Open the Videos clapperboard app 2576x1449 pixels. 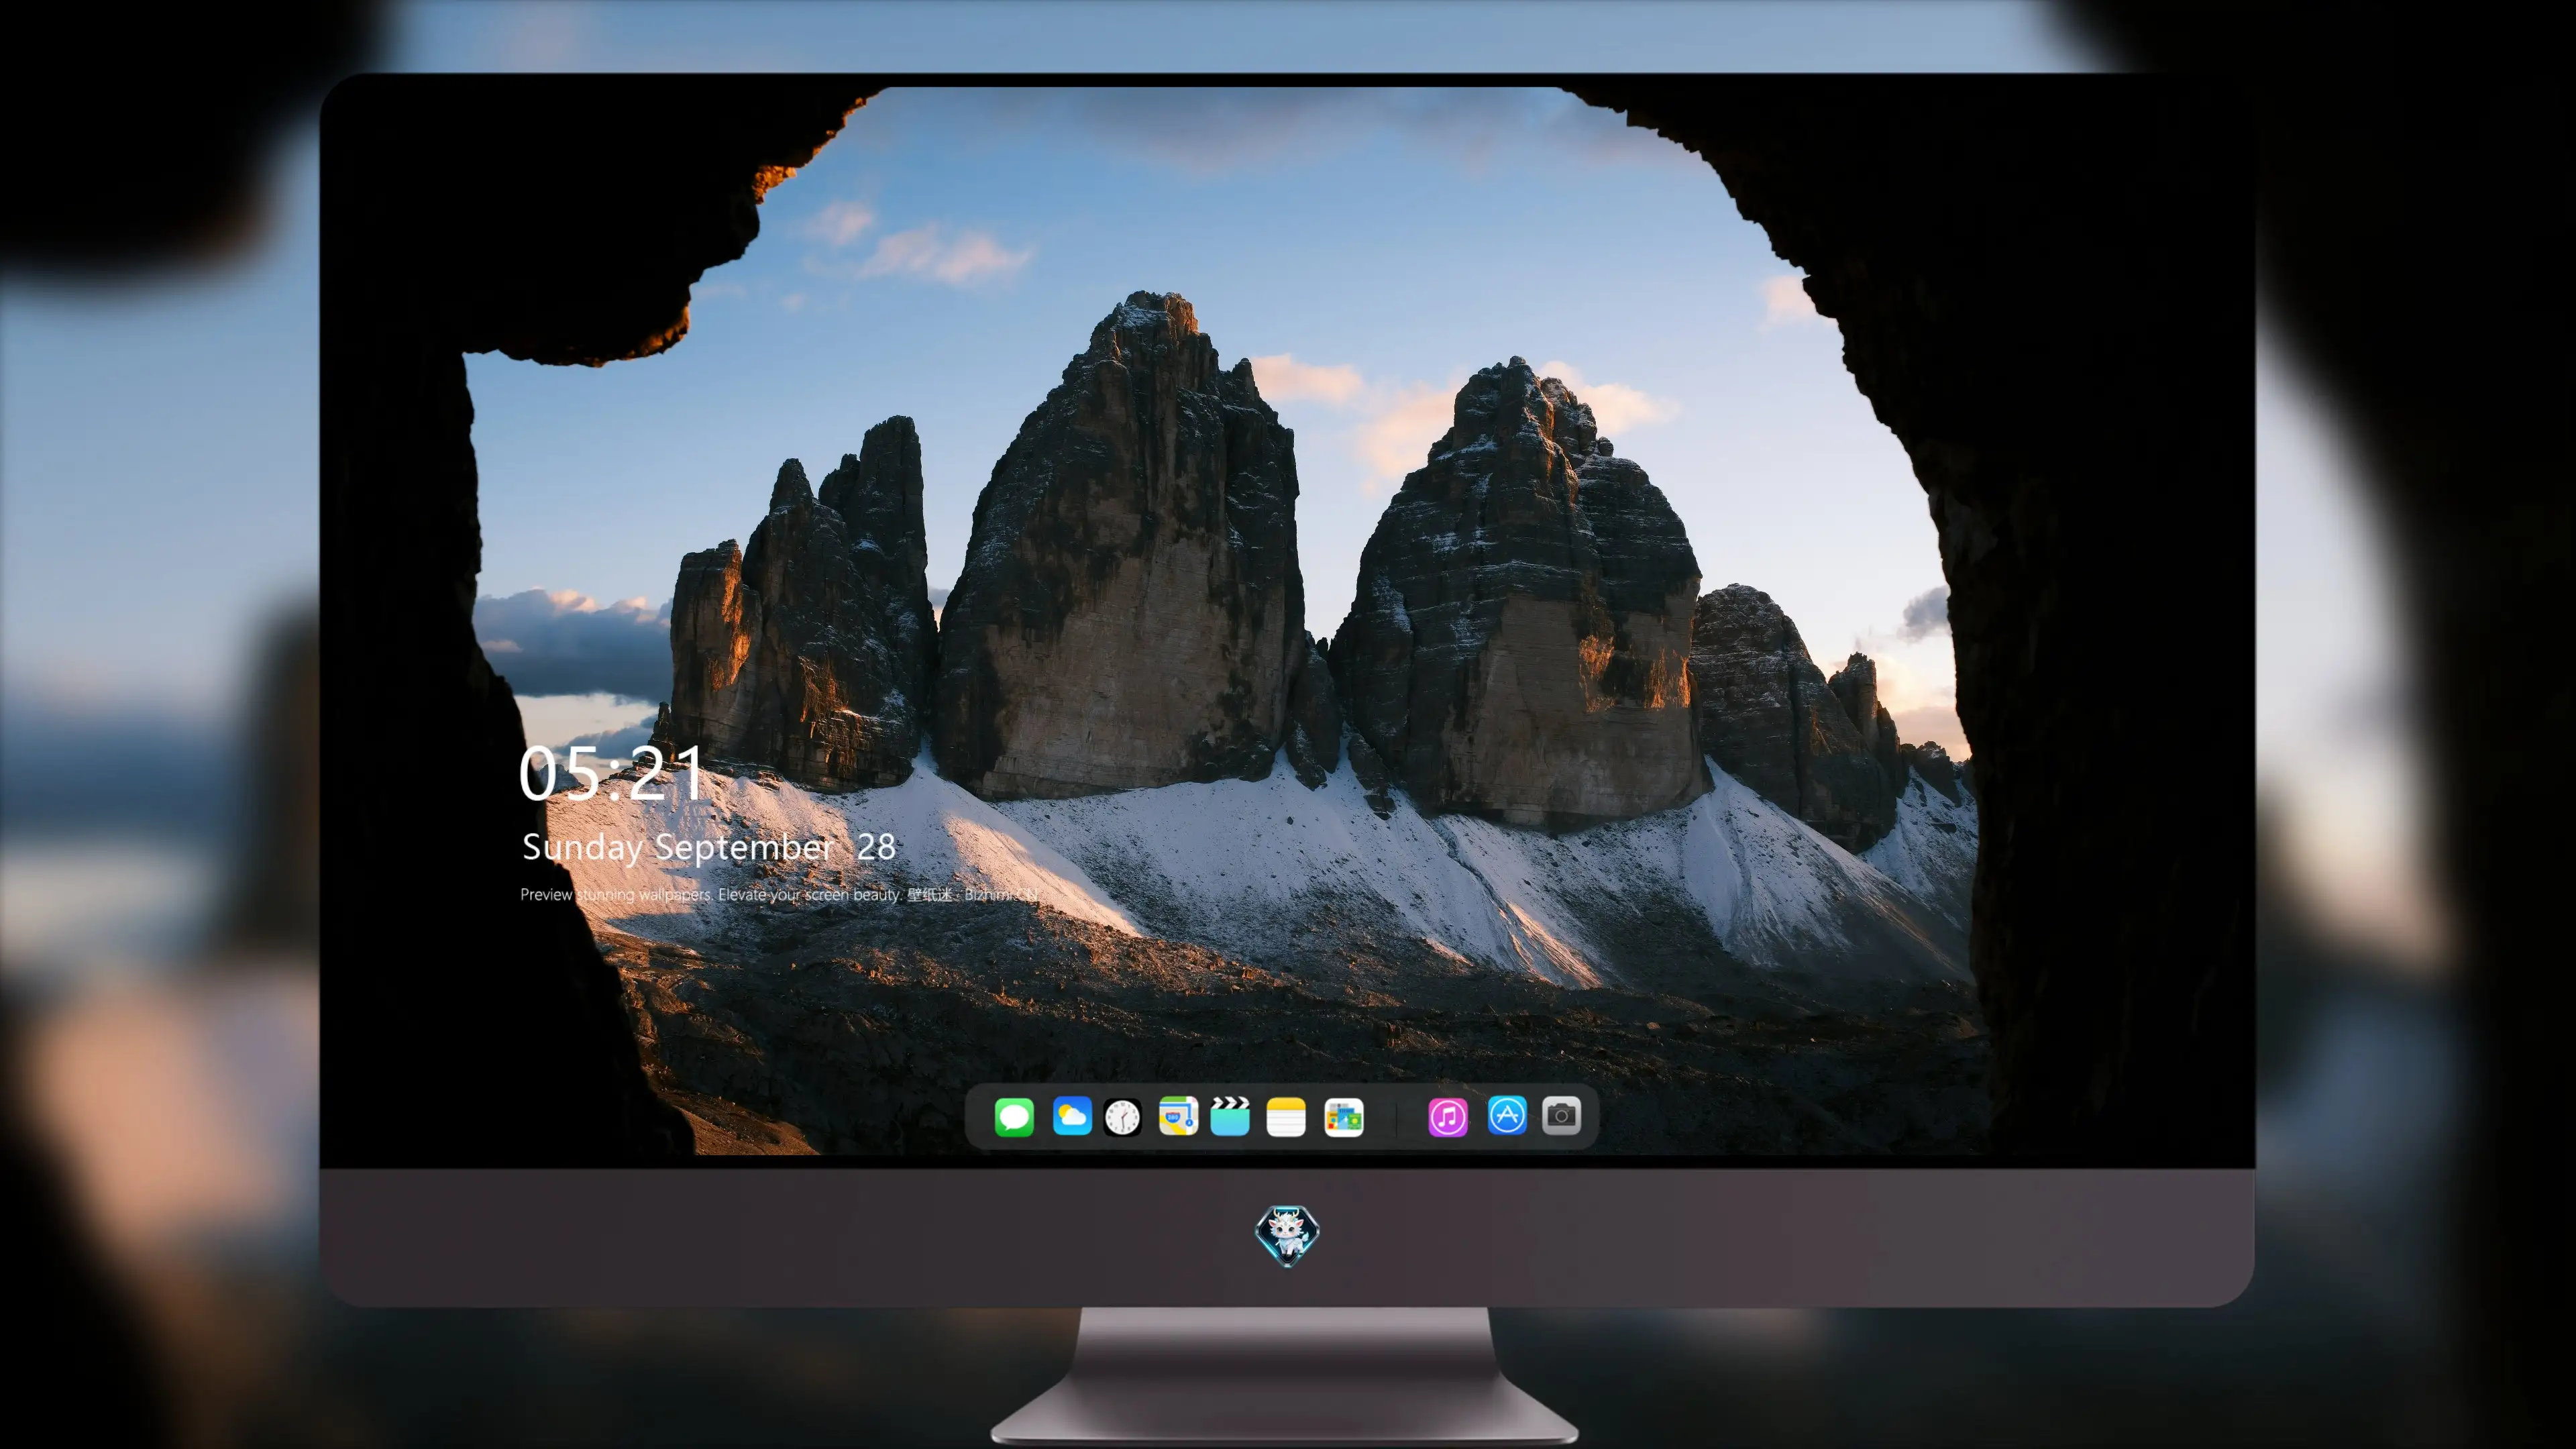click(1230, 1116)
